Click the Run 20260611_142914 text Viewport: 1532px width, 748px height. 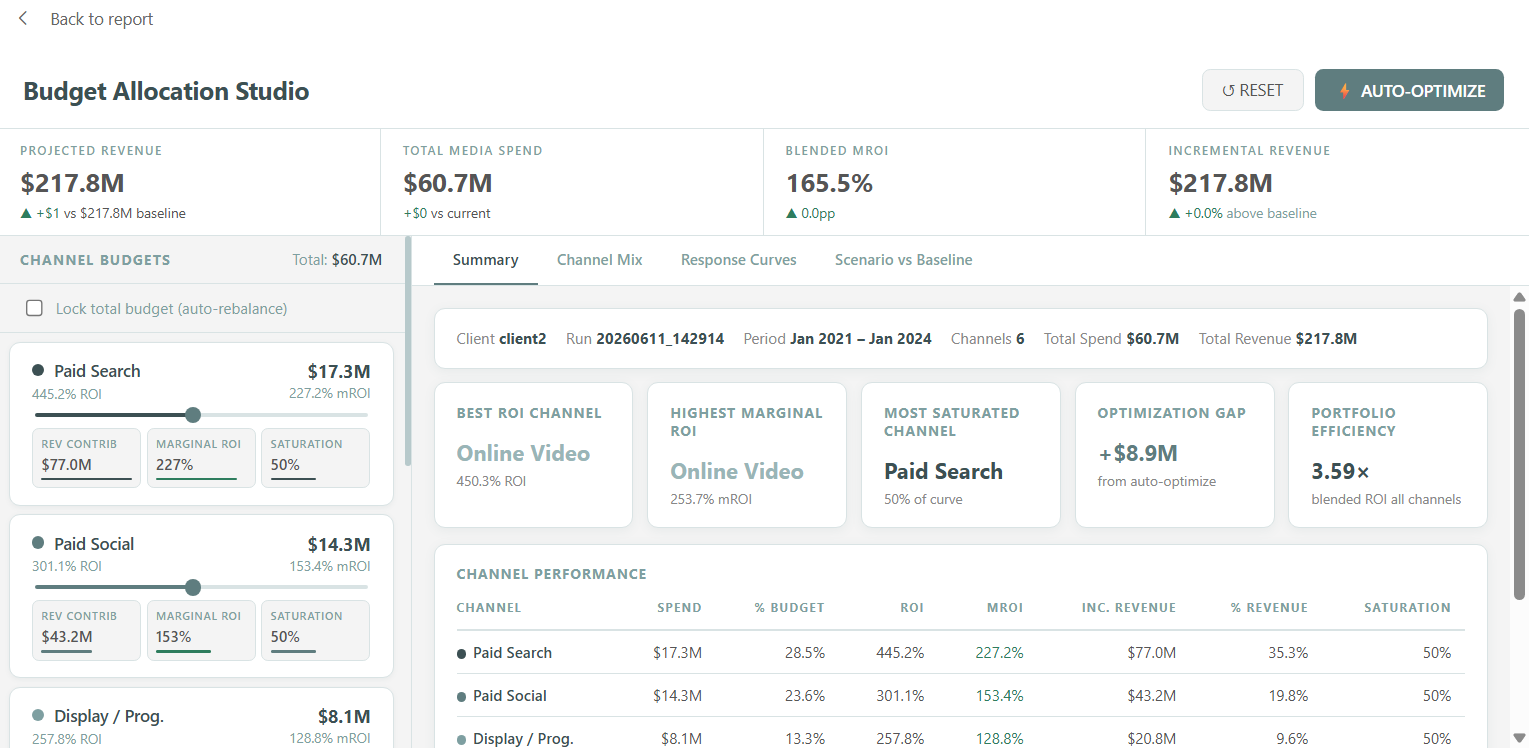[645, 339]
